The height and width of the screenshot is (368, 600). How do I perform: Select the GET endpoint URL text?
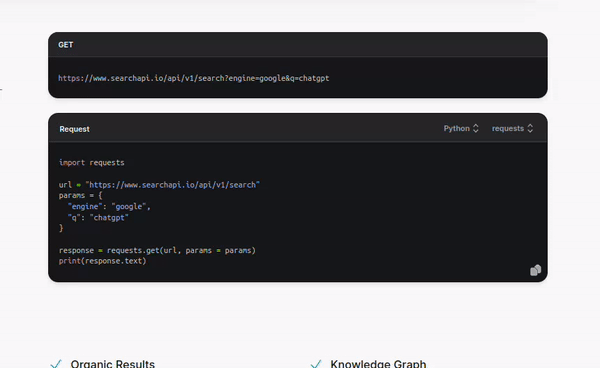click(194, 78)
